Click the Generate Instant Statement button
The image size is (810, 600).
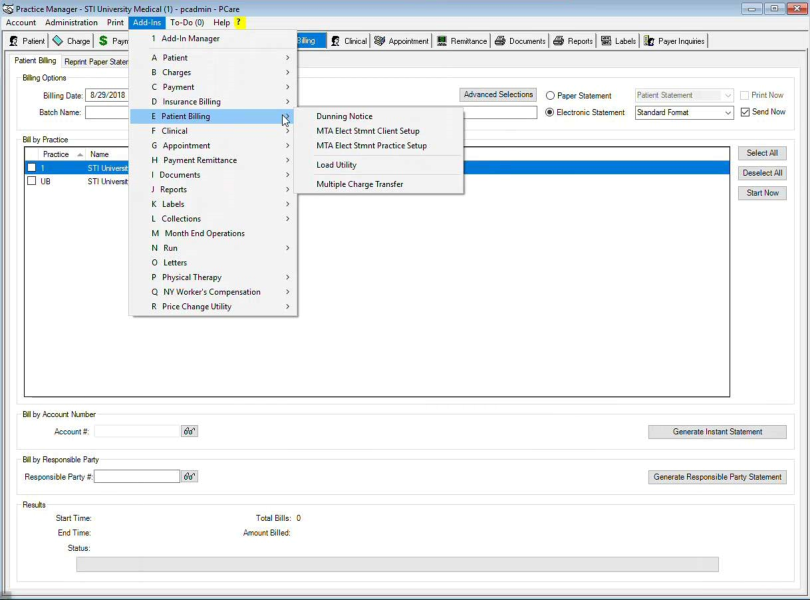[x=717, y=432]
